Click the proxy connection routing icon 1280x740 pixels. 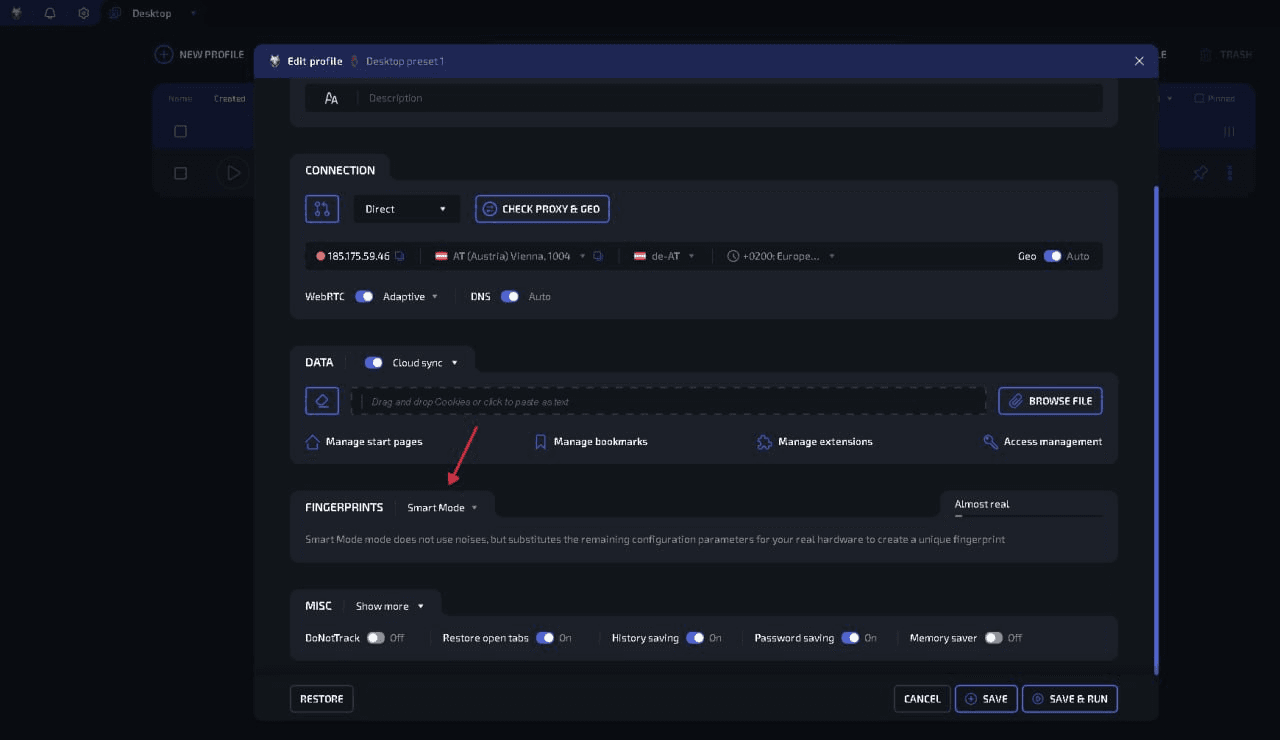pos(322,209)
